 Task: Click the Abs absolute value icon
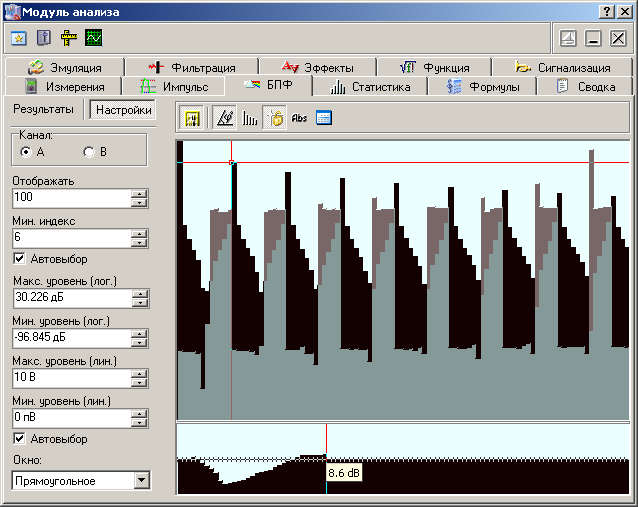[299, 118]
